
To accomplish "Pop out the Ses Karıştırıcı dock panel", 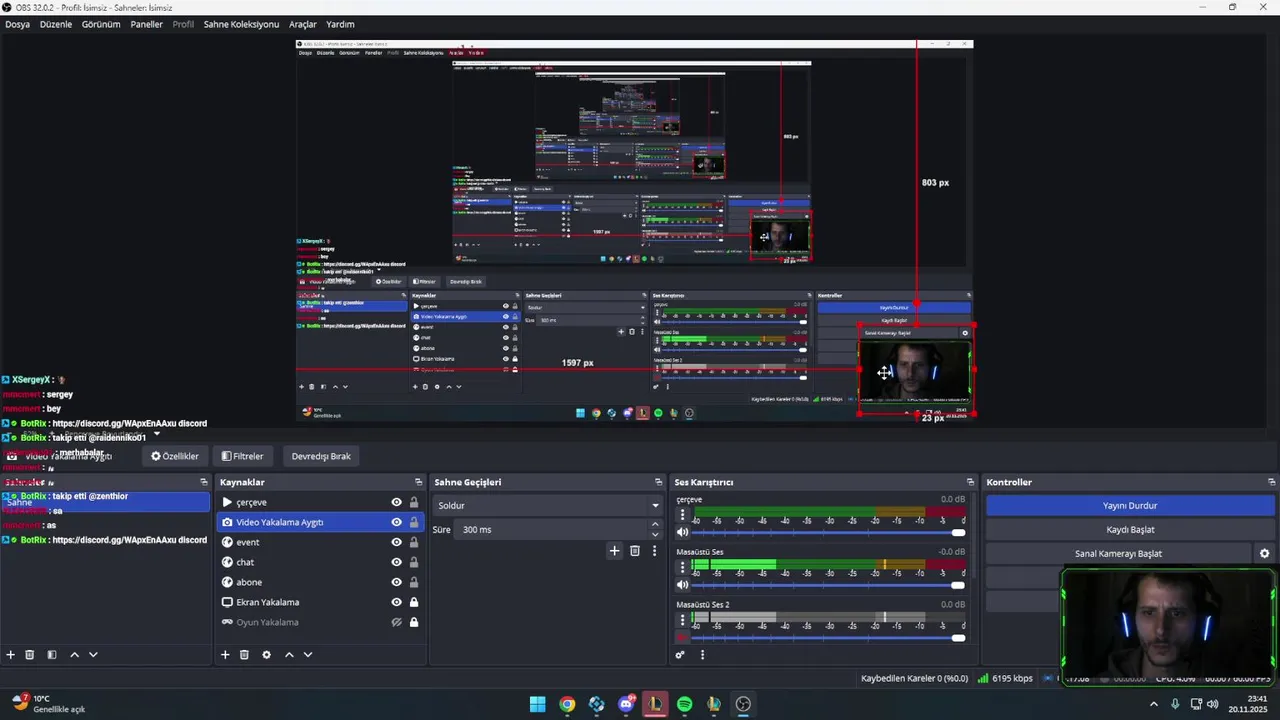I will 970,482.
